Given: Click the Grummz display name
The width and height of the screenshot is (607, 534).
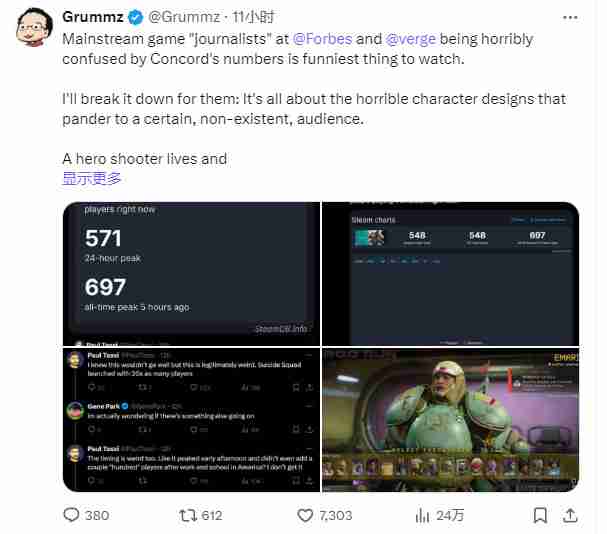Looking at the screenshot, I should (x=93, y=17).
